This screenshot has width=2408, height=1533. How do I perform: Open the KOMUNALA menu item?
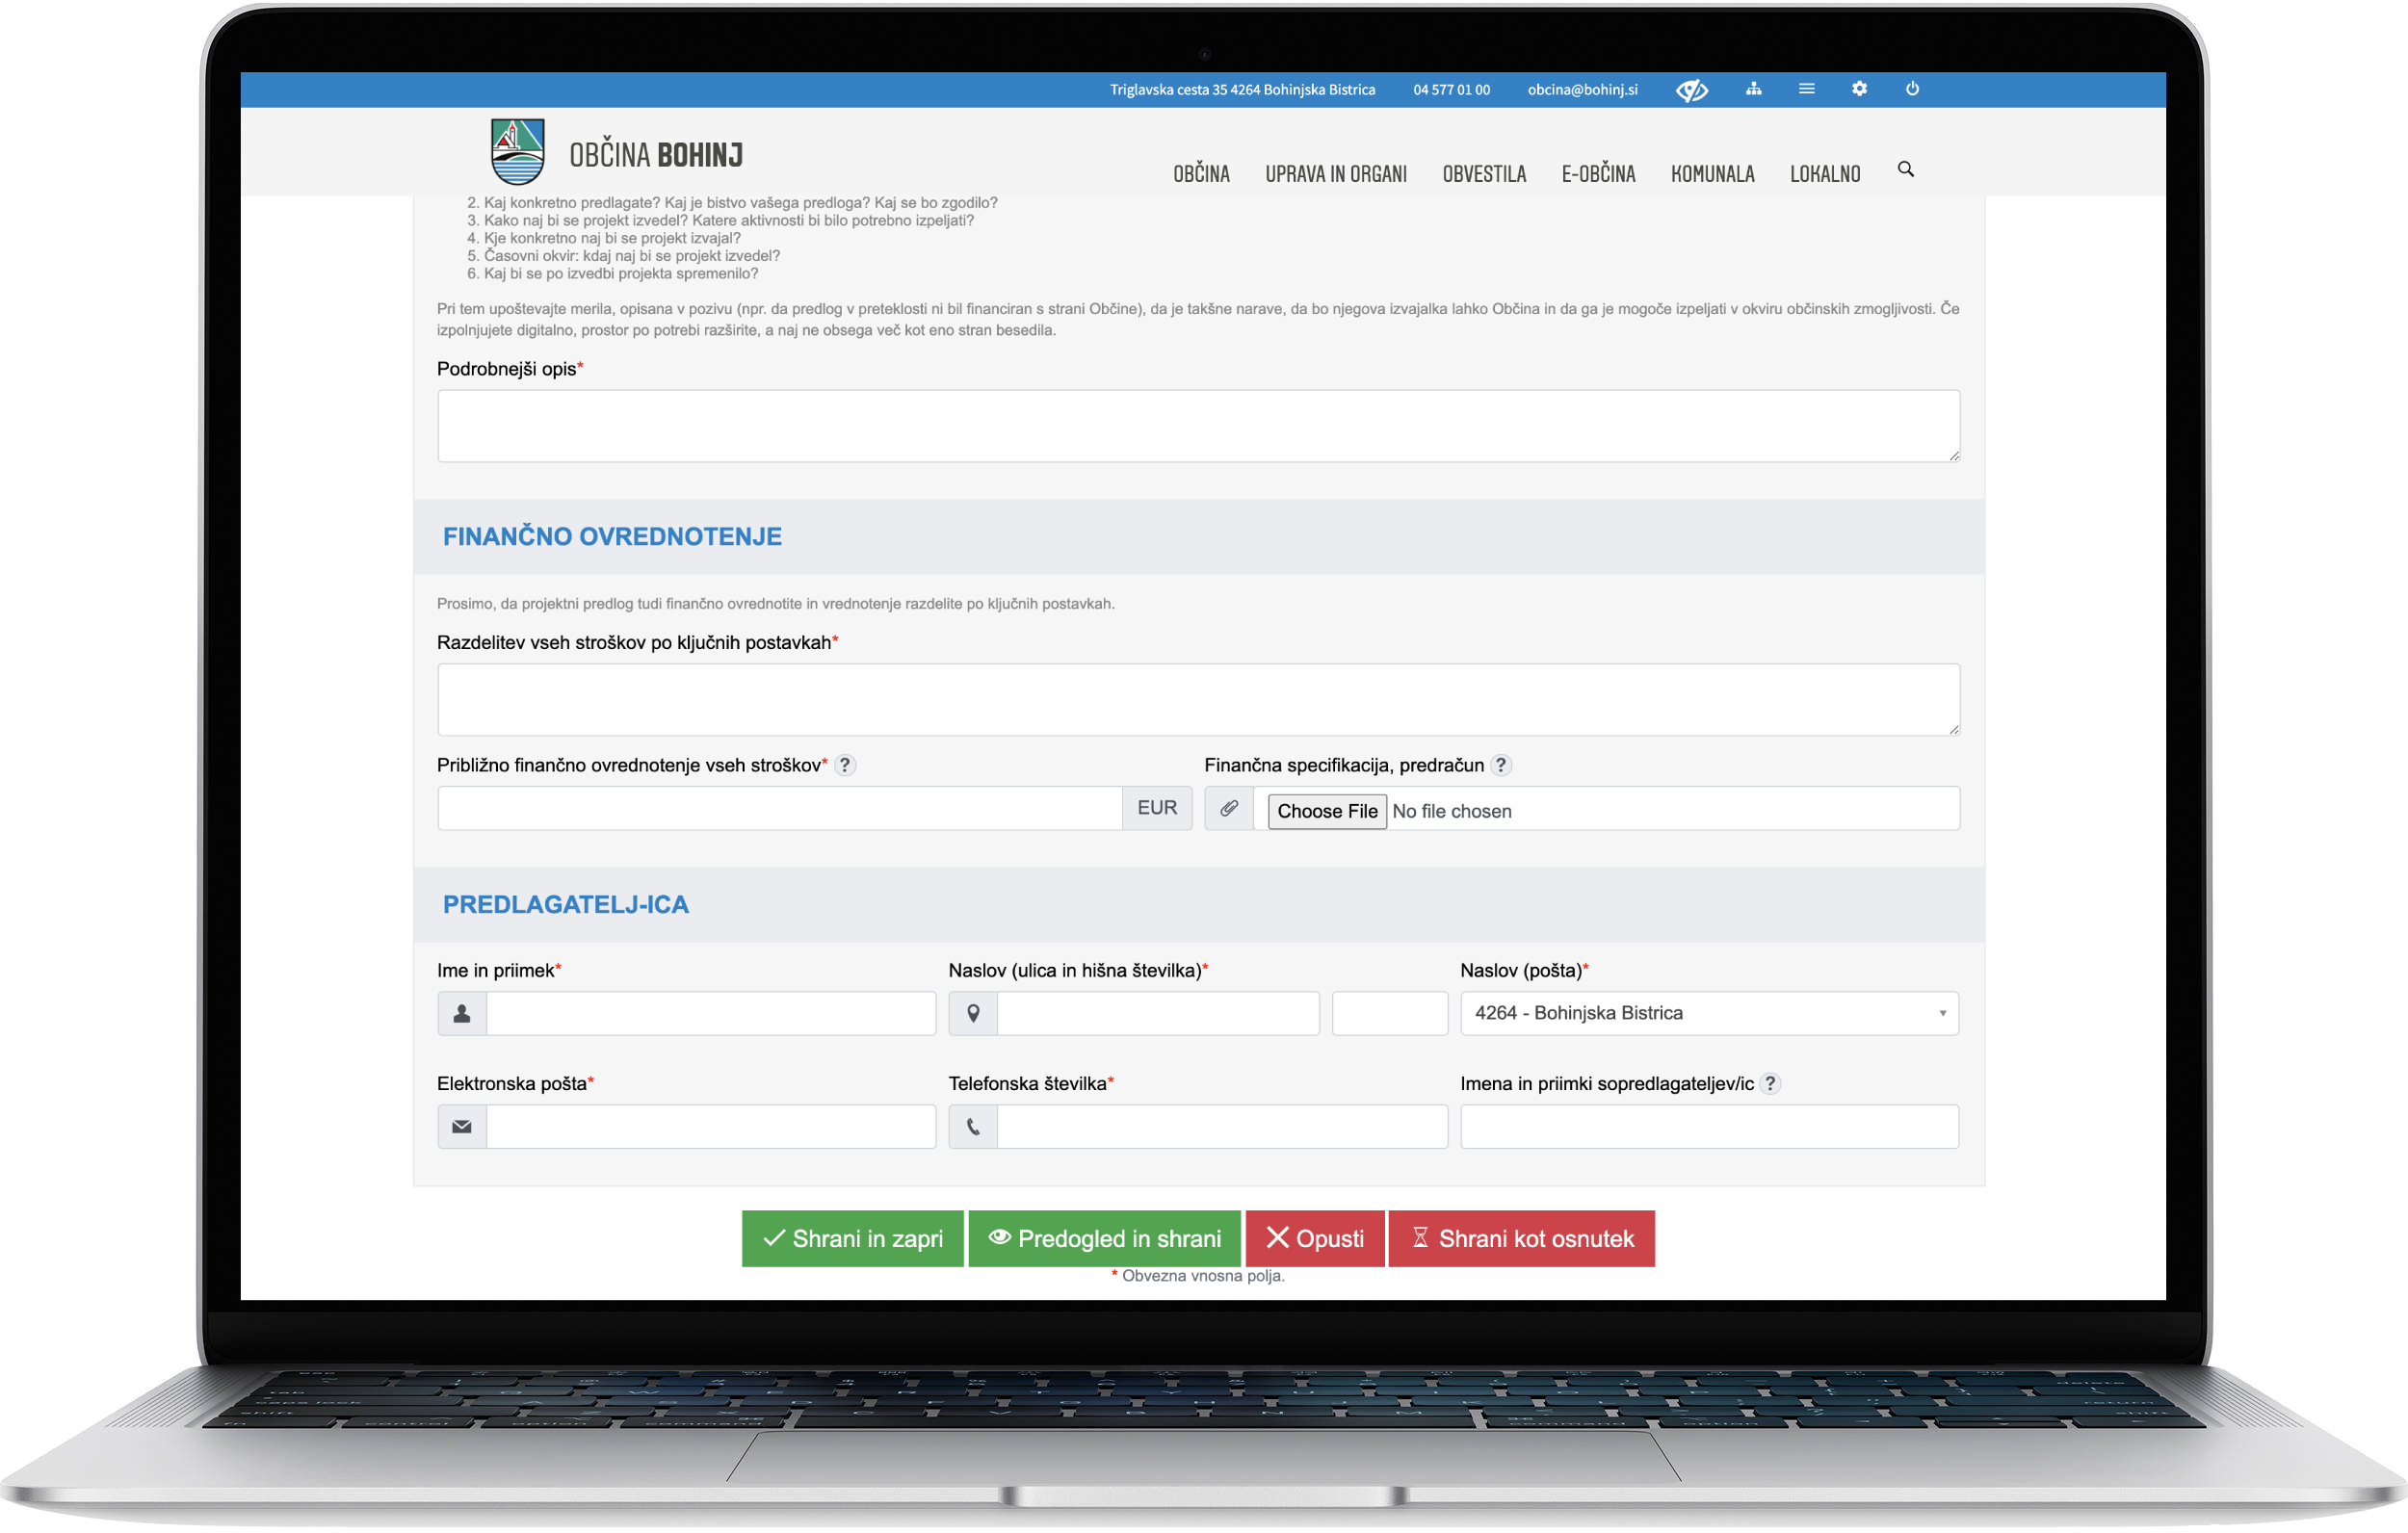[1712, 174]
